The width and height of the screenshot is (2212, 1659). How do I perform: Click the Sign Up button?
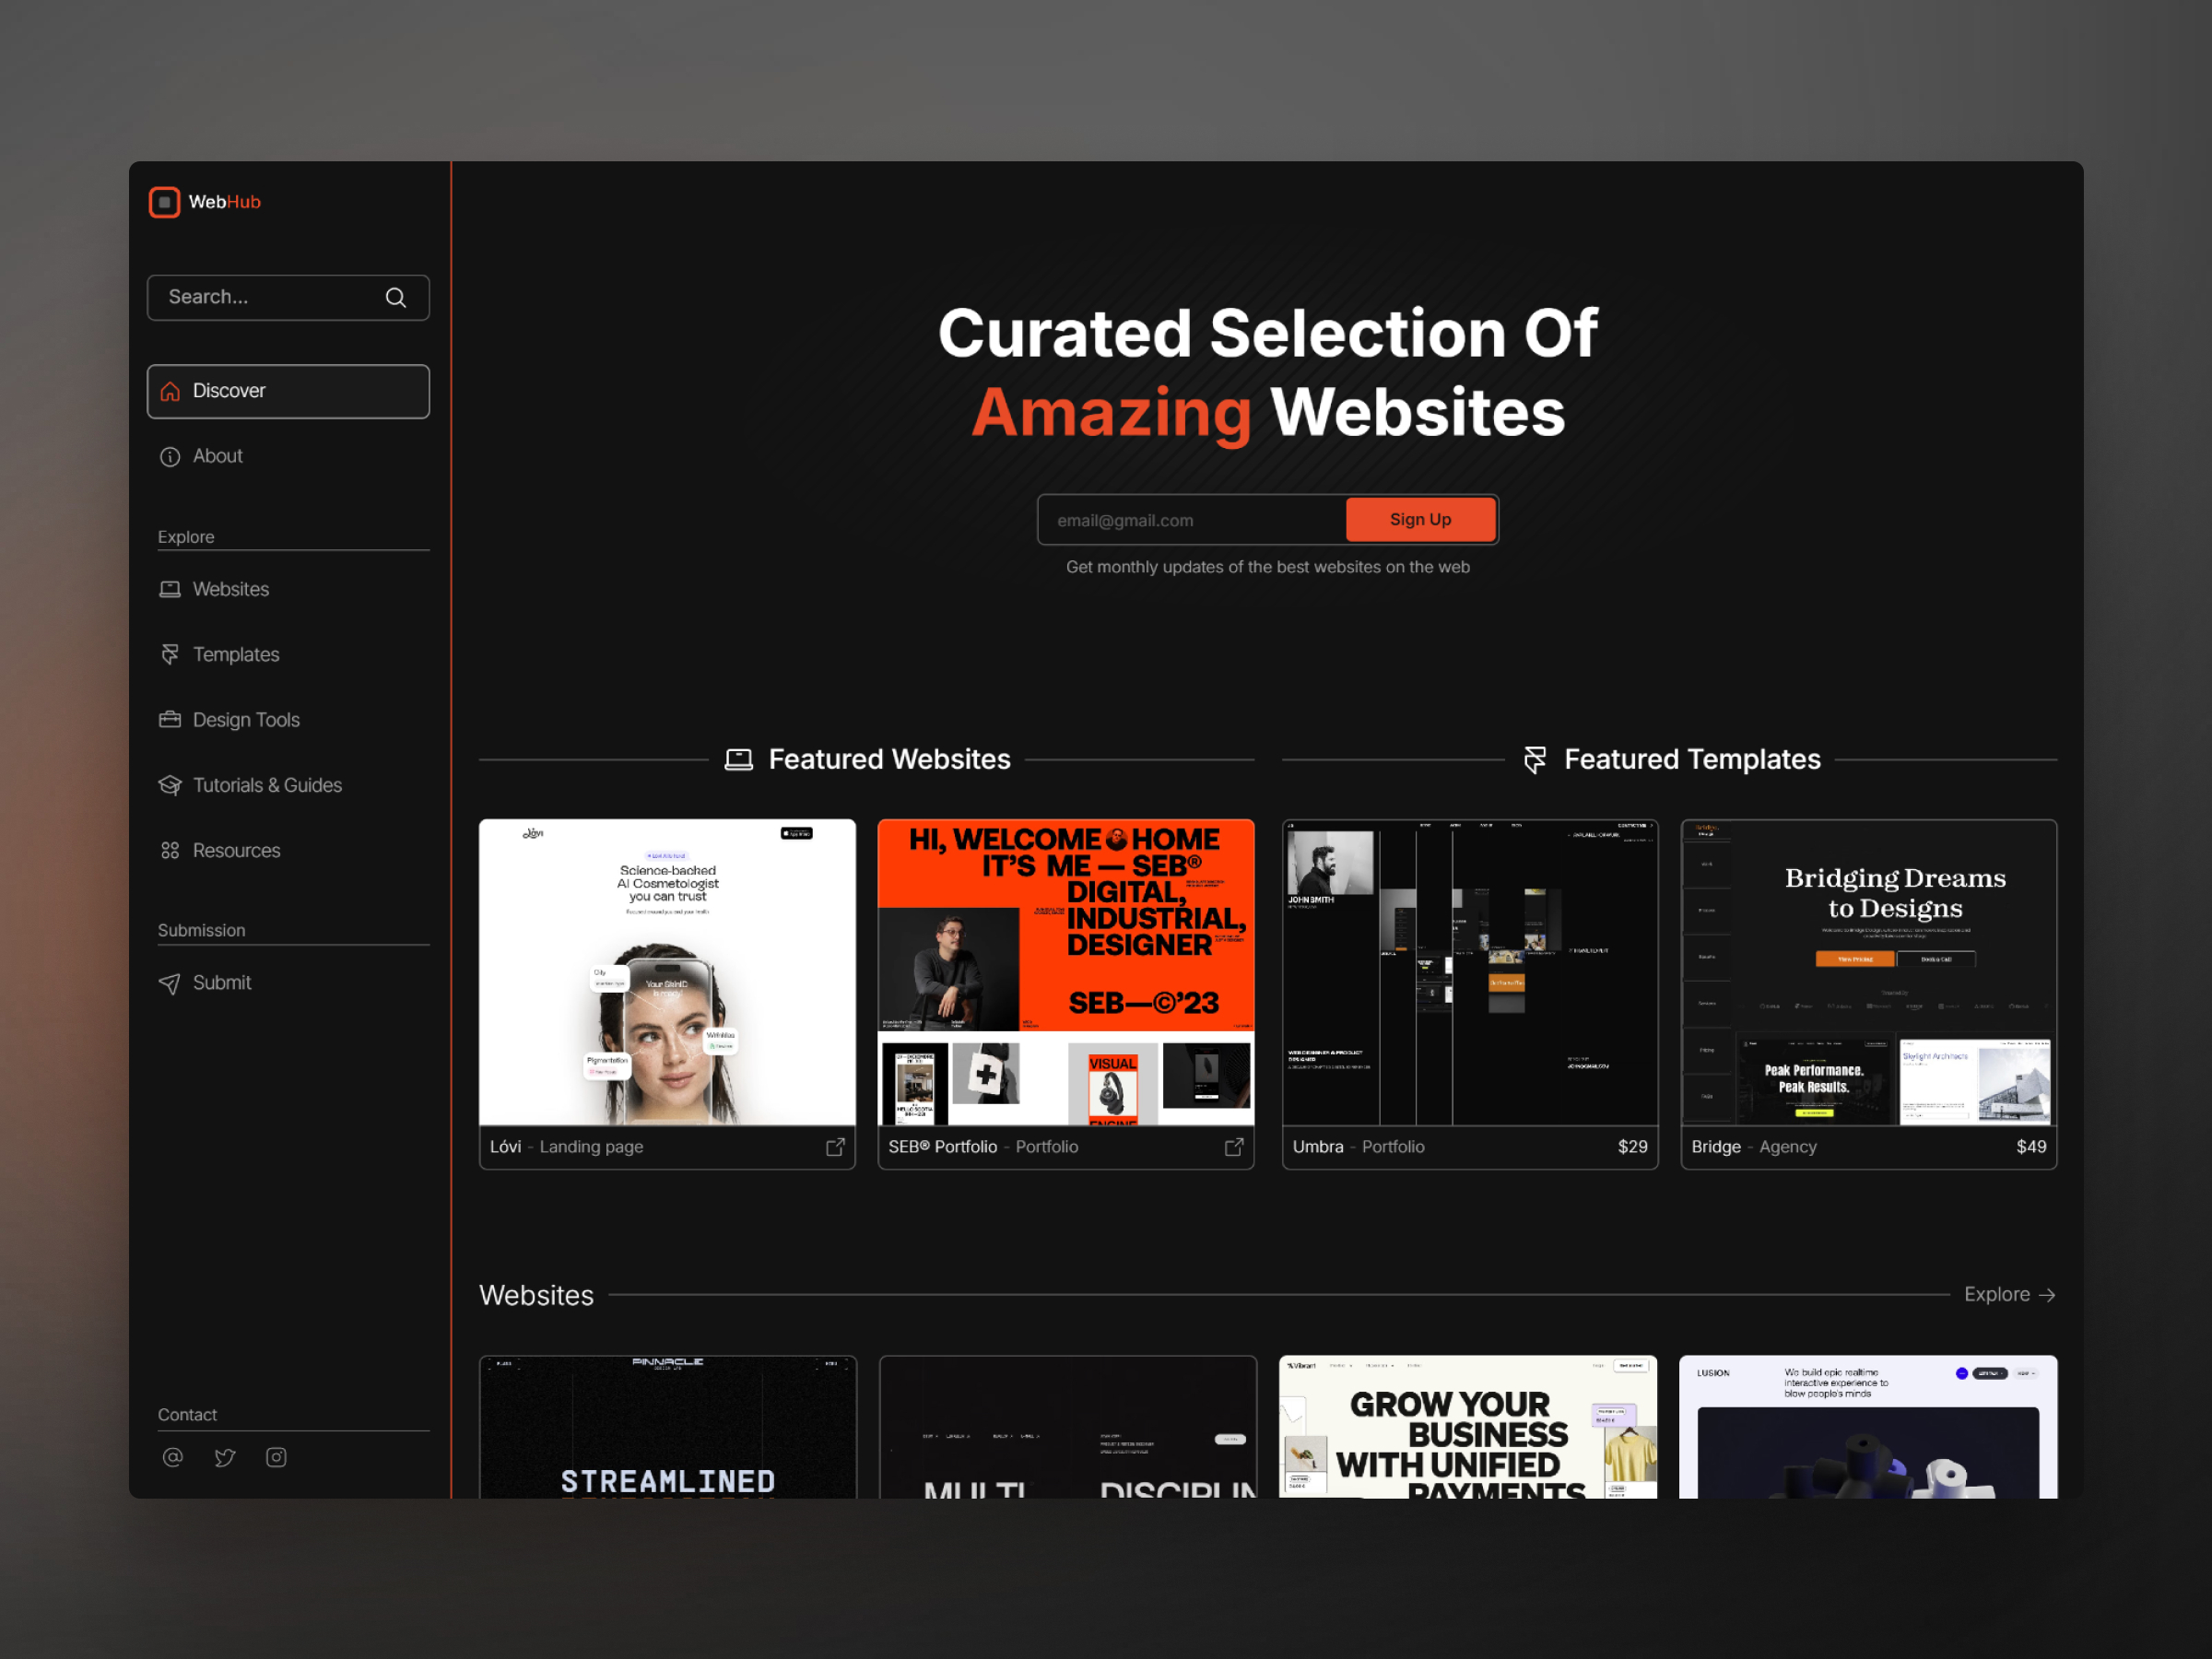1420,519
